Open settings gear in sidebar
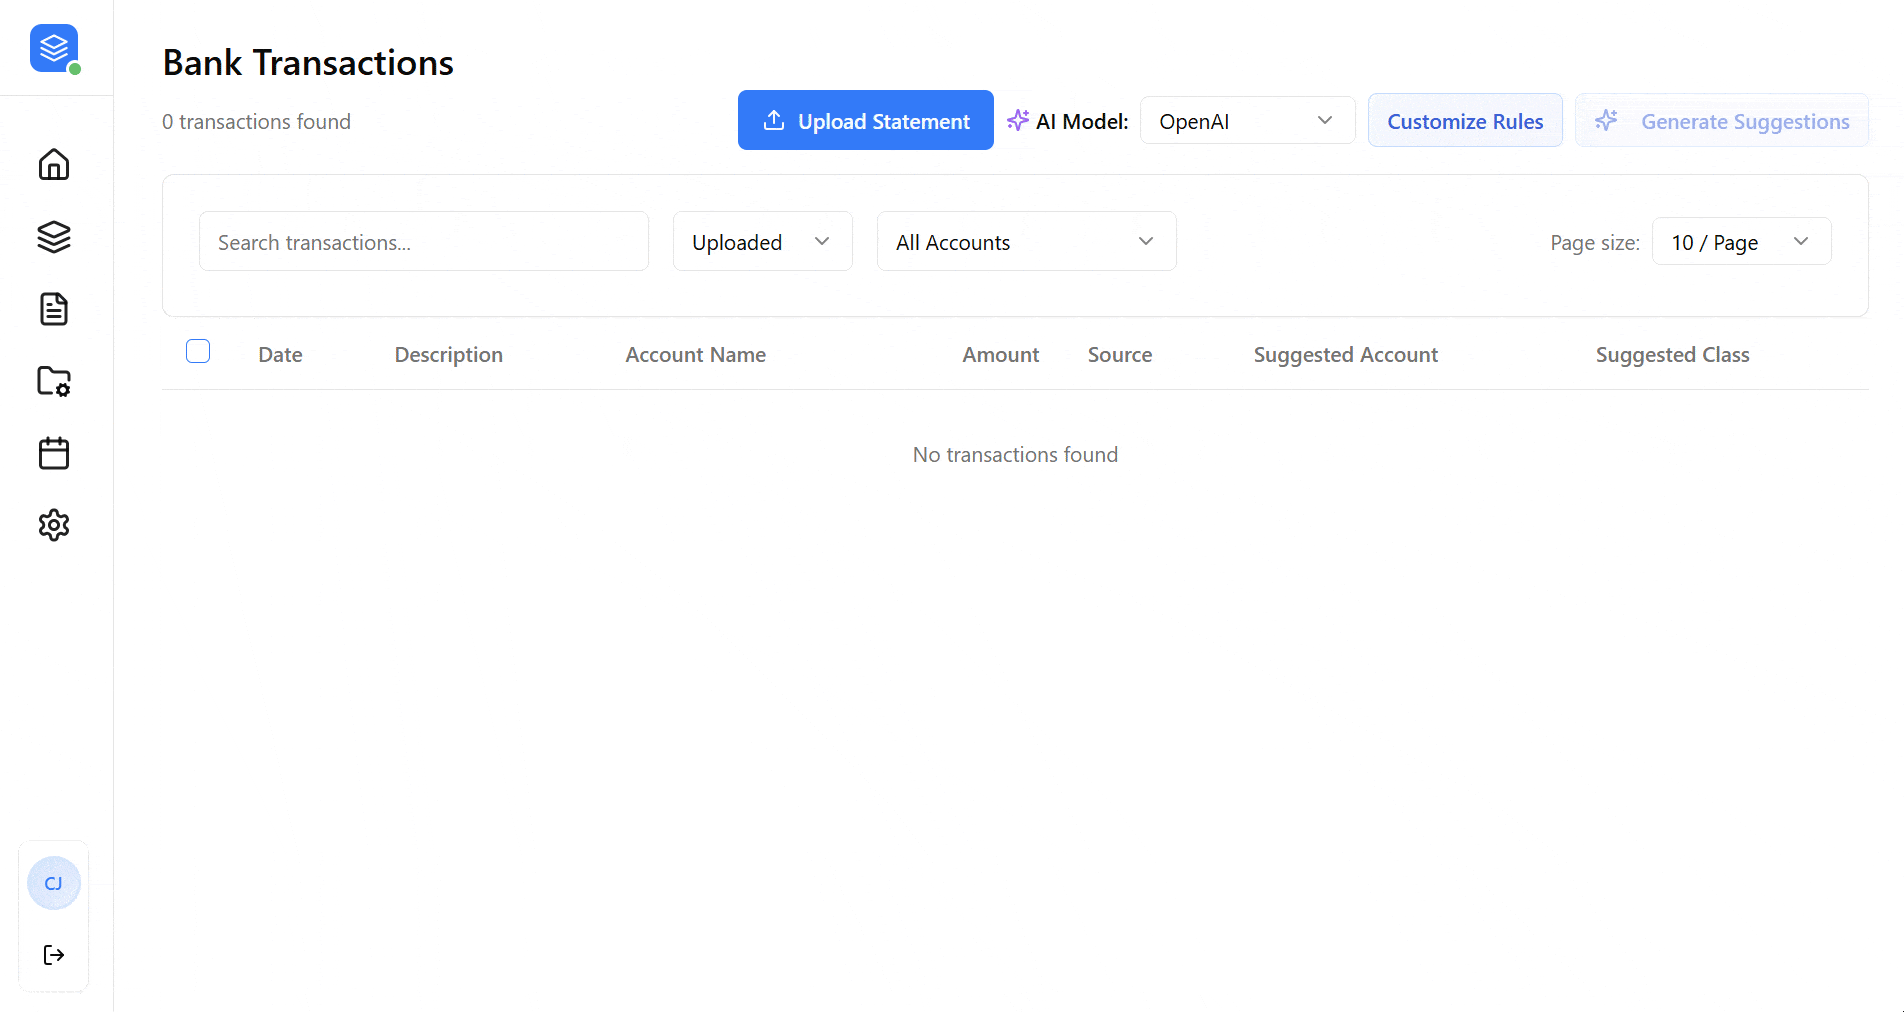This screenshot has height=1012, width=1904. [54, 525]
